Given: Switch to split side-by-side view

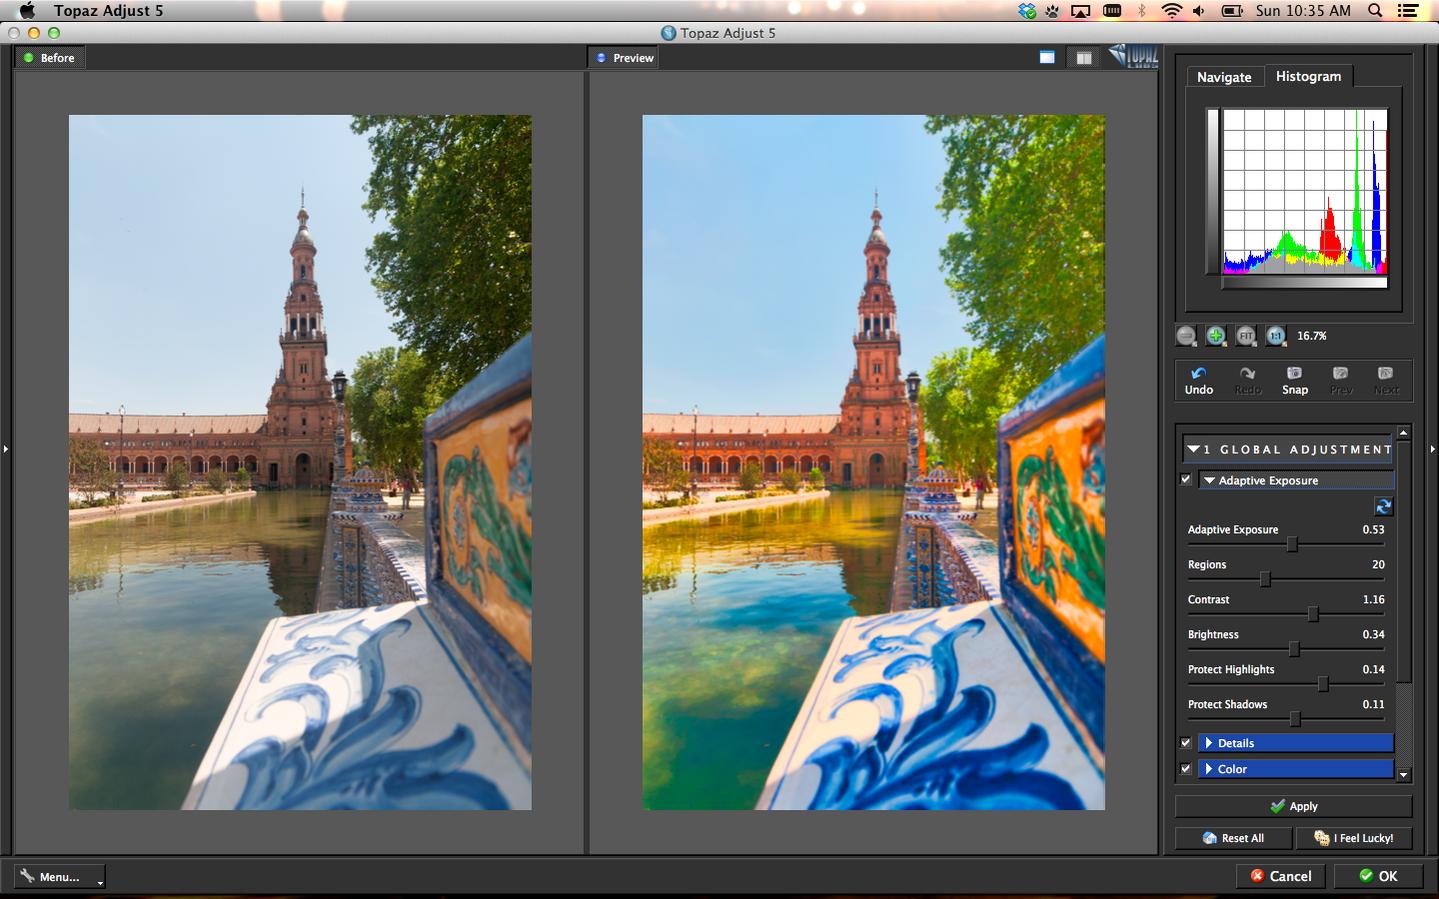Looking at the screenshot, I should pos(1083,58).
